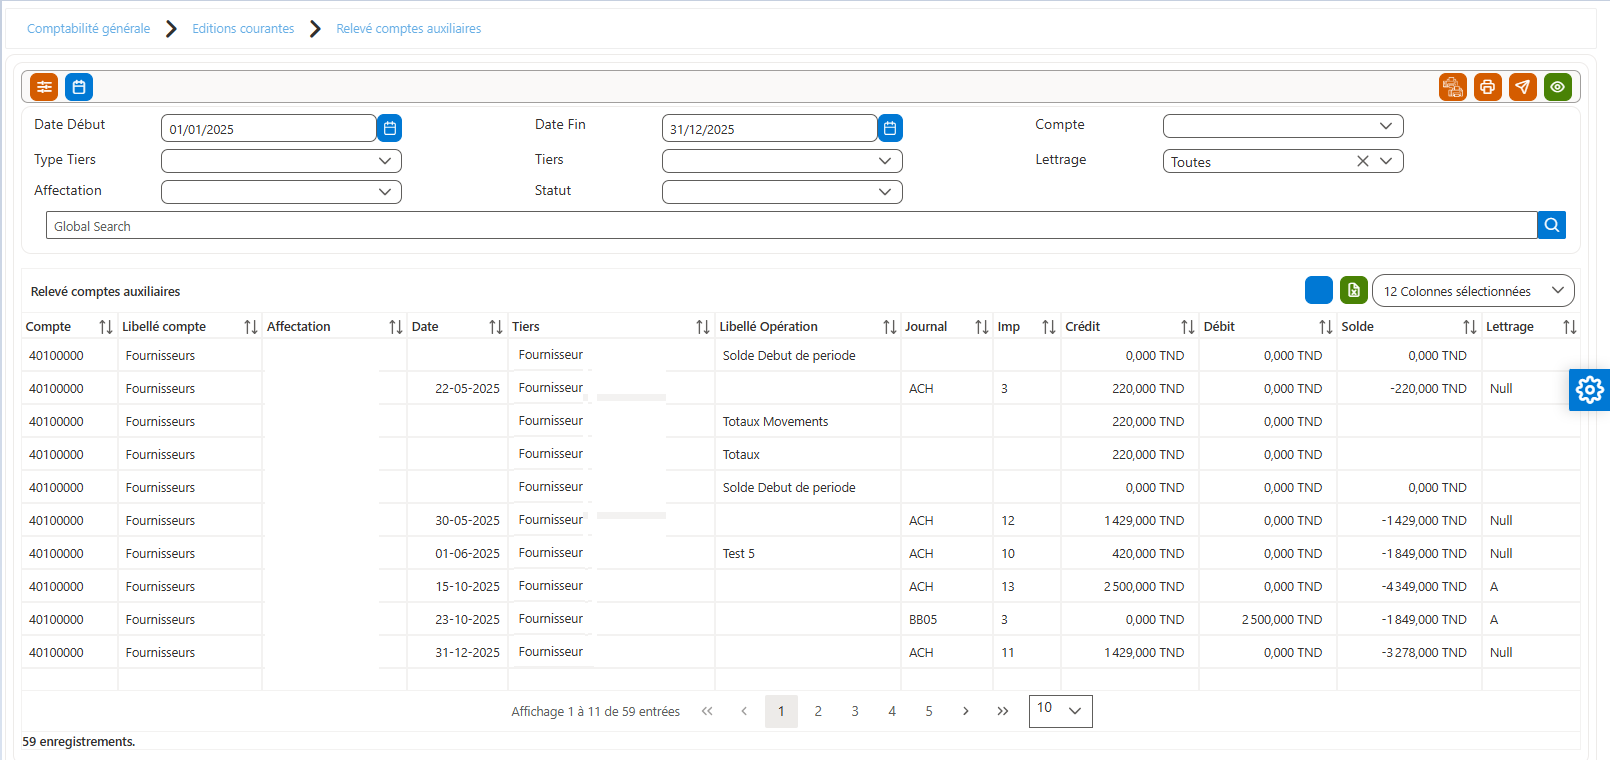The image size is (1610, 760).
Task: Sort by Crédit column arrows
Action: 1188,327
